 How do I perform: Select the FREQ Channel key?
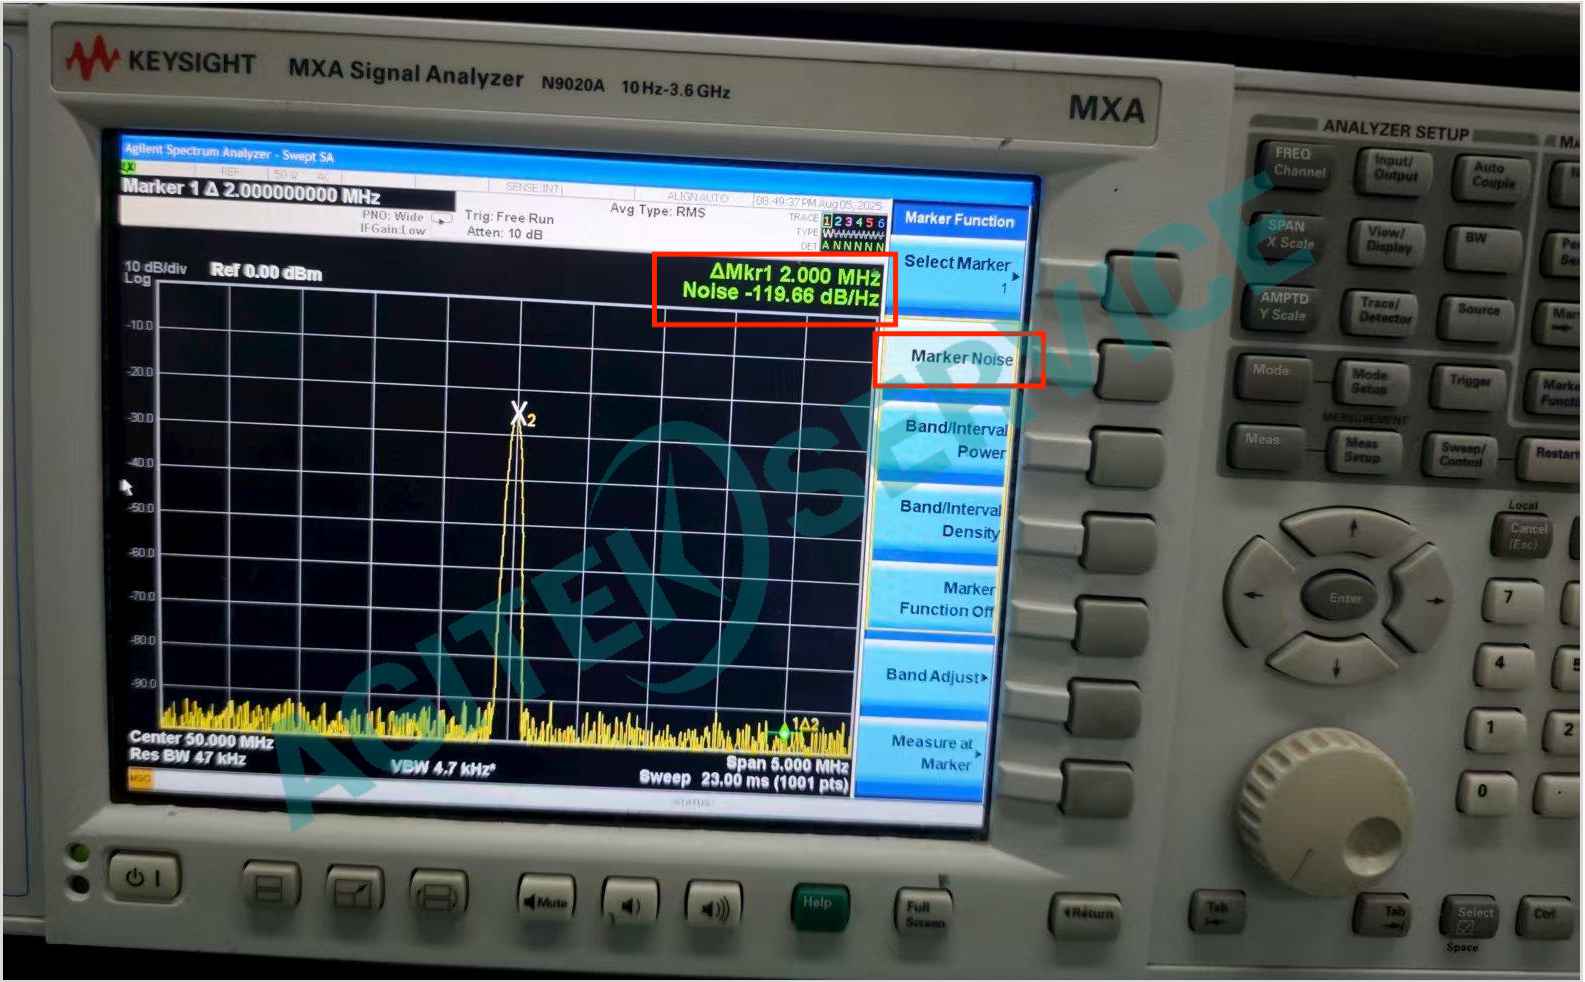1296,163
